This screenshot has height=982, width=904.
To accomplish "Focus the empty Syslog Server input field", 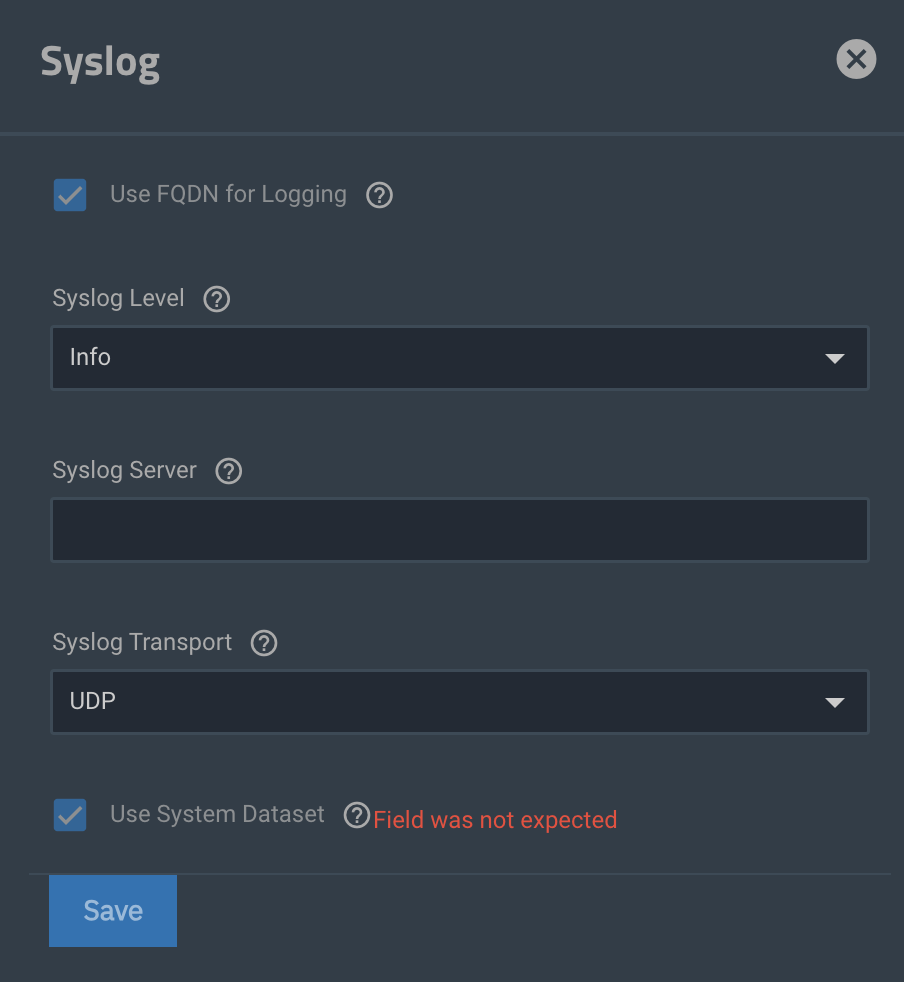I will click(460, 530).
